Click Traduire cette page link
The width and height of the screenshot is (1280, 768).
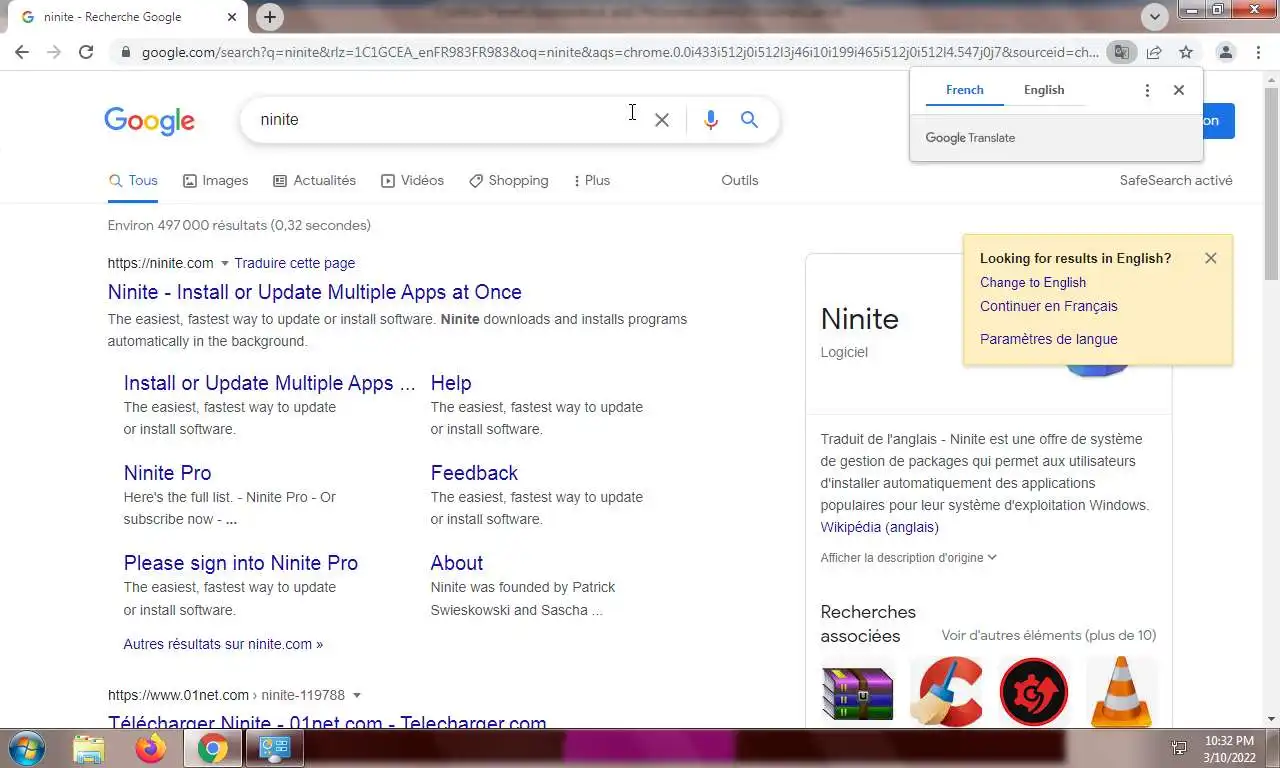coord(295,264)
